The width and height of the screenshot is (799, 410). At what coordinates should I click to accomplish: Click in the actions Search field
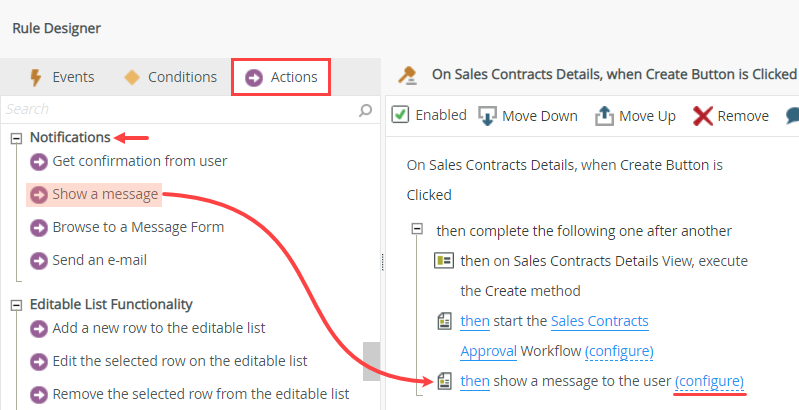(x=180, y=109)
